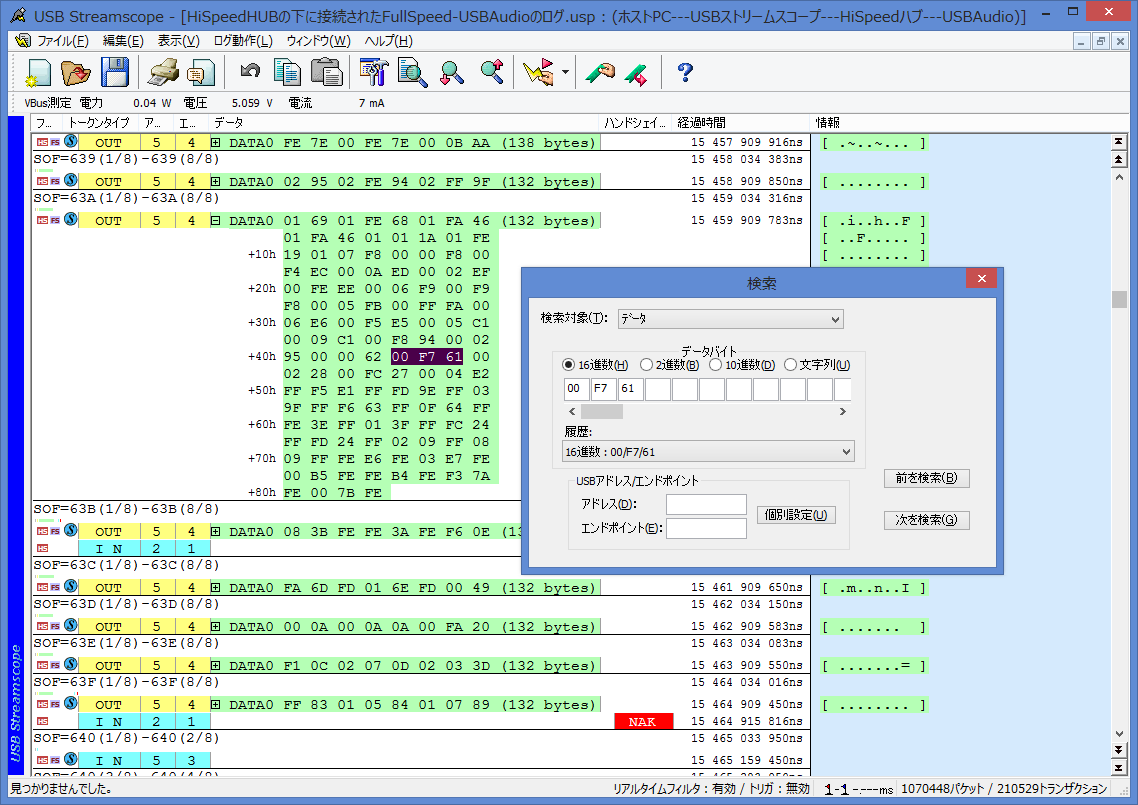Screen dimensions: 1138x805
Task: Click the Find Next magnifier down-arrow icon
Action: click(x=451, y=73)
